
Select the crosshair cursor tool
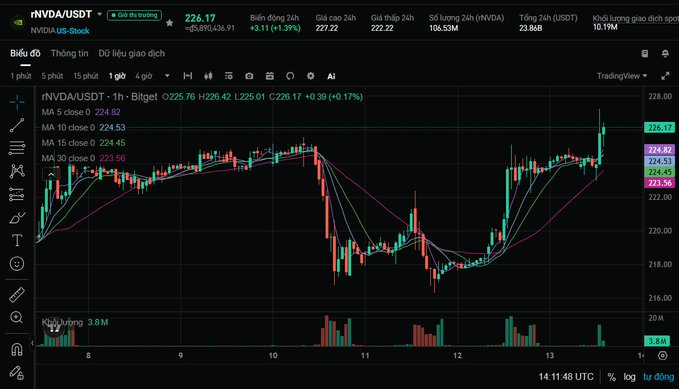[x=17, y=102]
